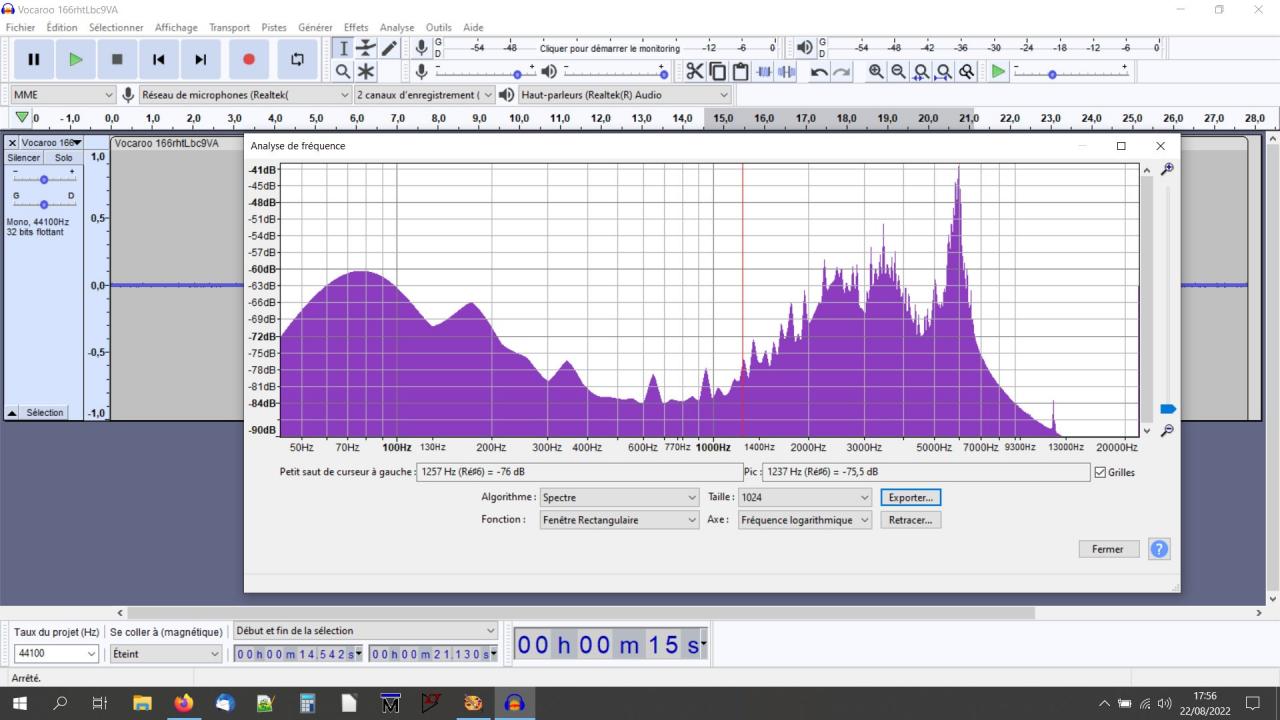
Task: Open the Effets menu
Action: click(x=356, y=27)
